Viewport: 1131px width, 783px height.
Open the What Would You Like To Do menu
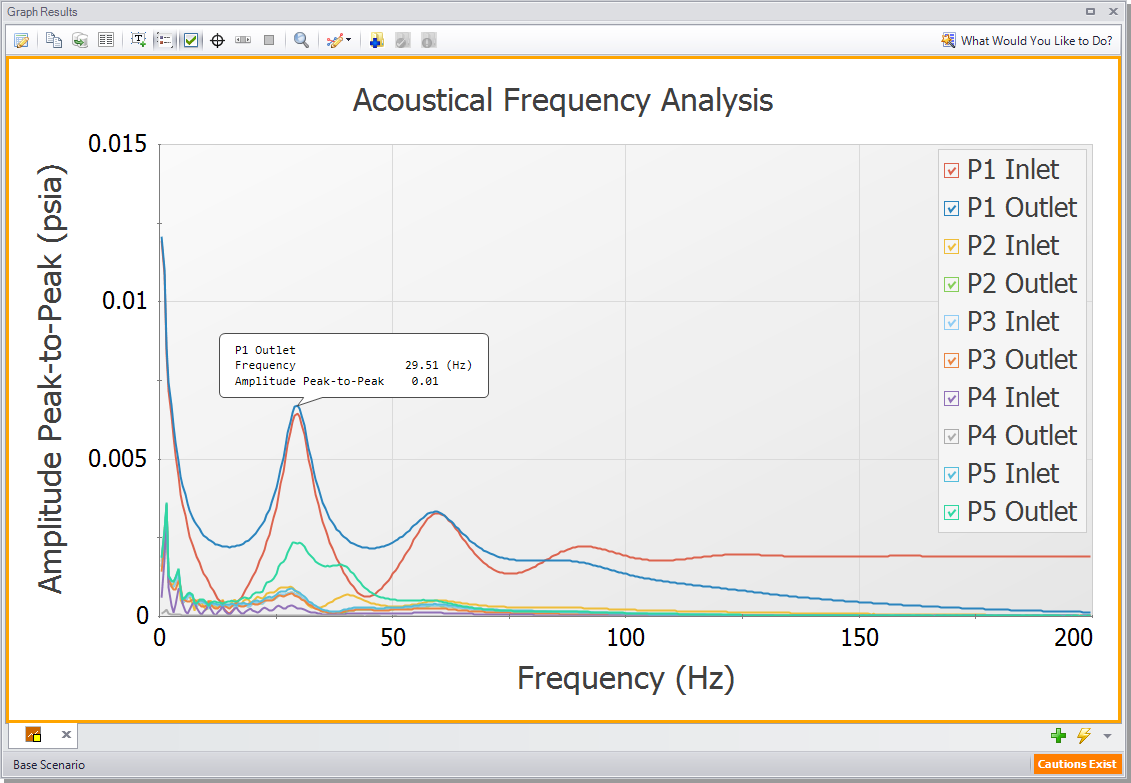pos(1027,40)
